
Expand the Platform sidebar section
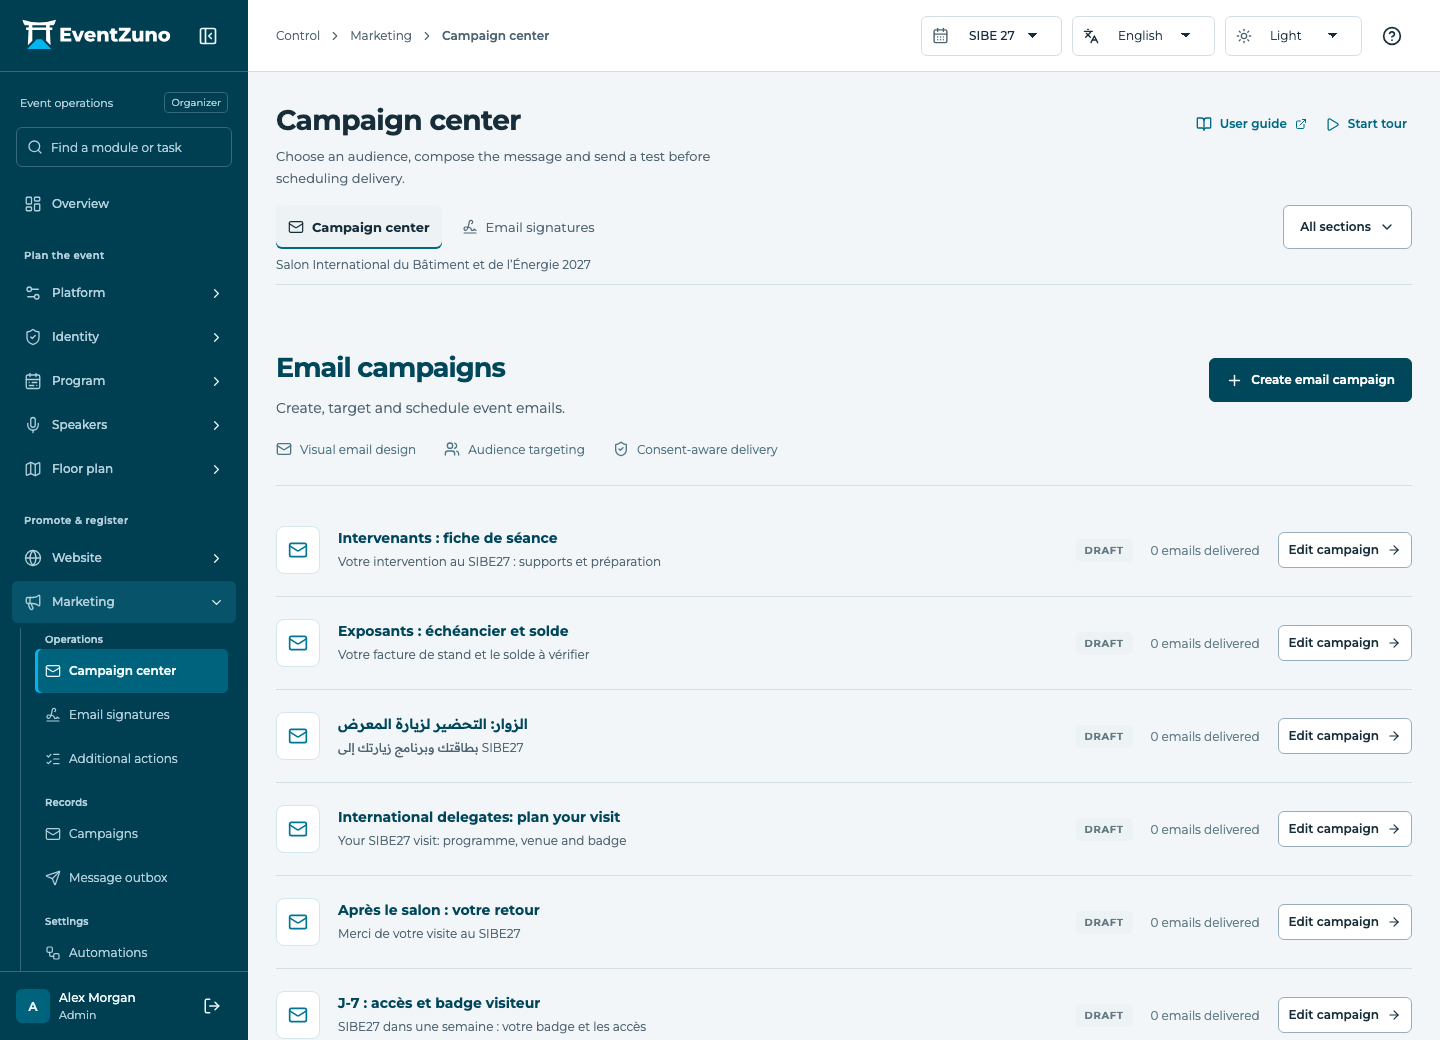coord(124,293)
